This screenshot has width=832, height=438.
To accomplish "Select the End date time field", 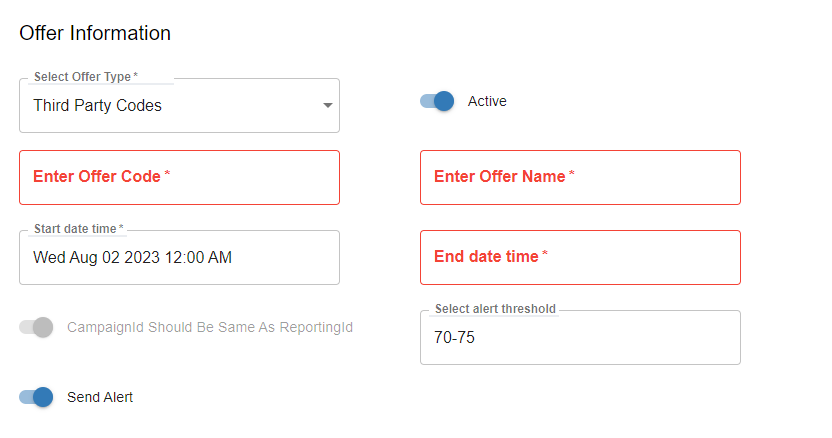I will tap(580, 257).
